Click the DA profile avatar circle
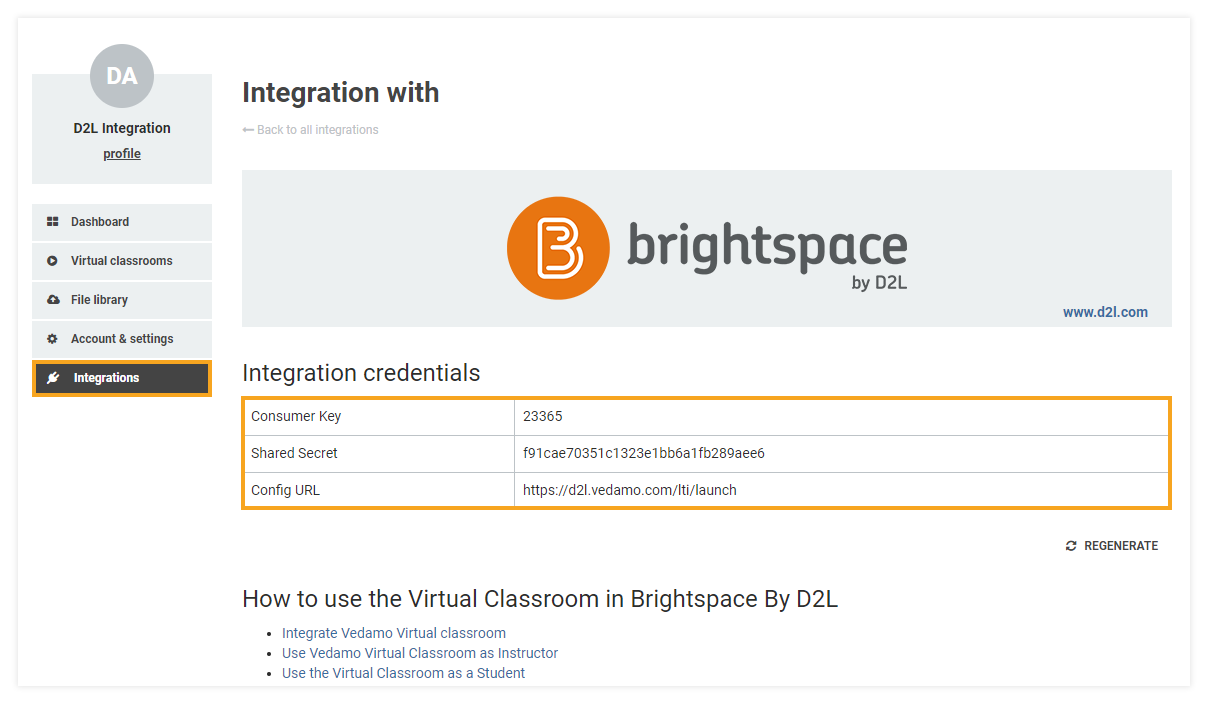 point(122,76)
